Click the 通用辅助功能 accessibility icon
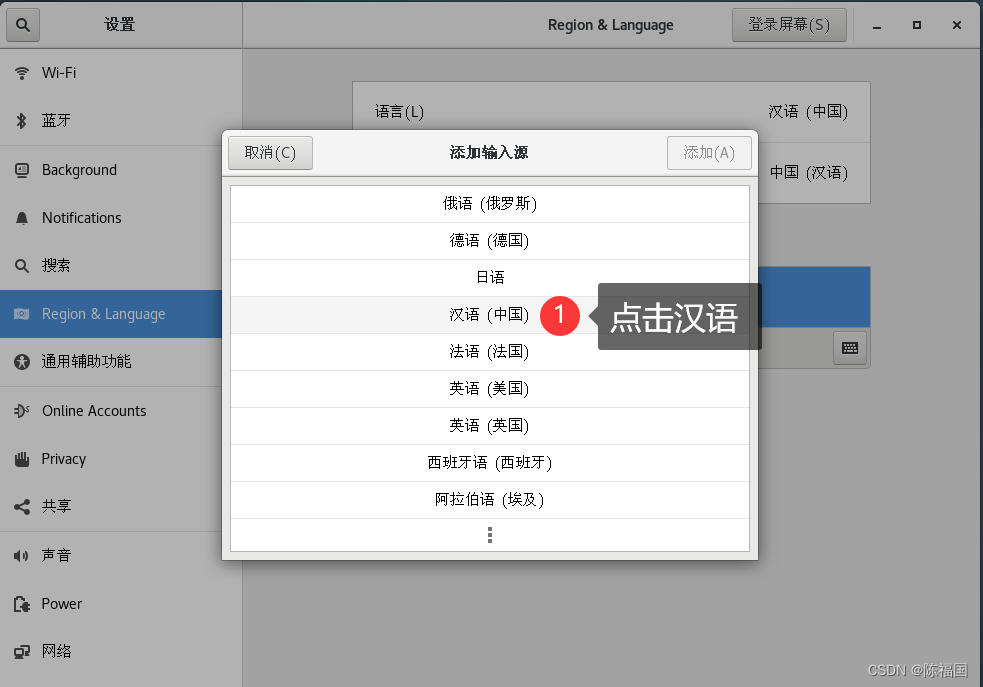Image resolution: width=983 pixels, height=687 pixels. [x=22, y=362]
